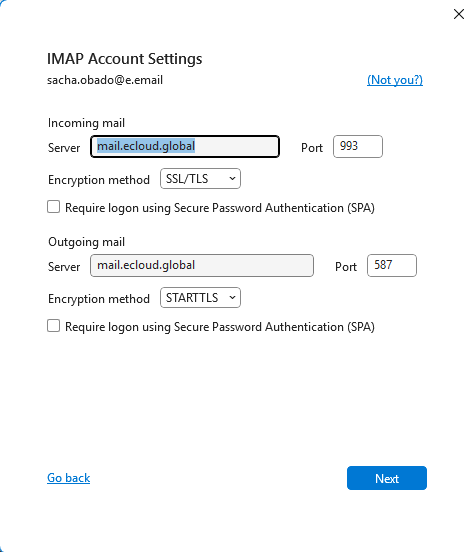Enable the SPA checkbox under Incoming mail
The height and width of the screenshot is (552, 466).
[53, 207]
